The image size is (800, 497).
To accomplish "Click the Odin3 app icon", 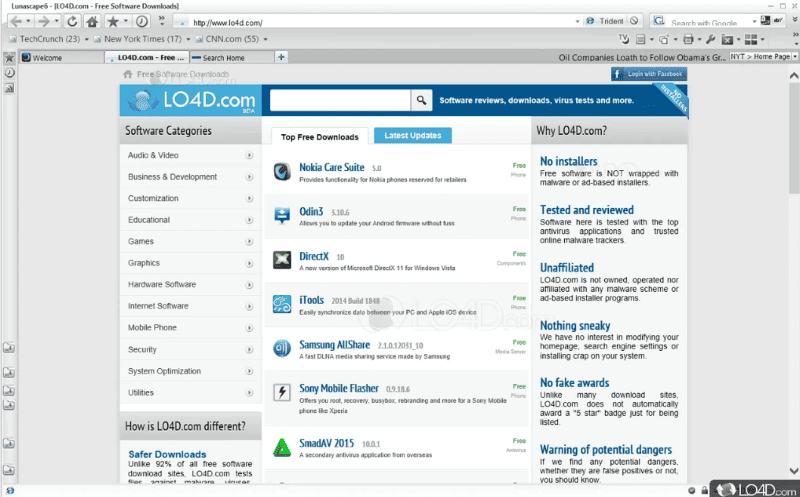I will tap(282, 215).
